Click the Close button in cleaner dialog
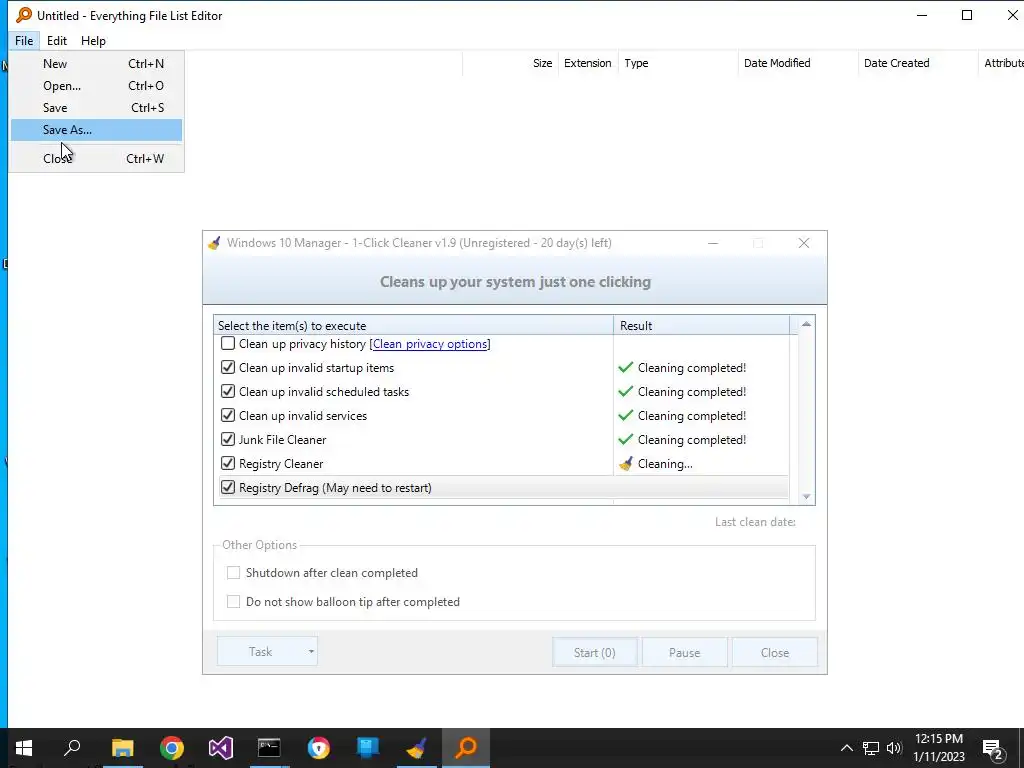Viewport: 1024px width, 768px height. point(775,652)
